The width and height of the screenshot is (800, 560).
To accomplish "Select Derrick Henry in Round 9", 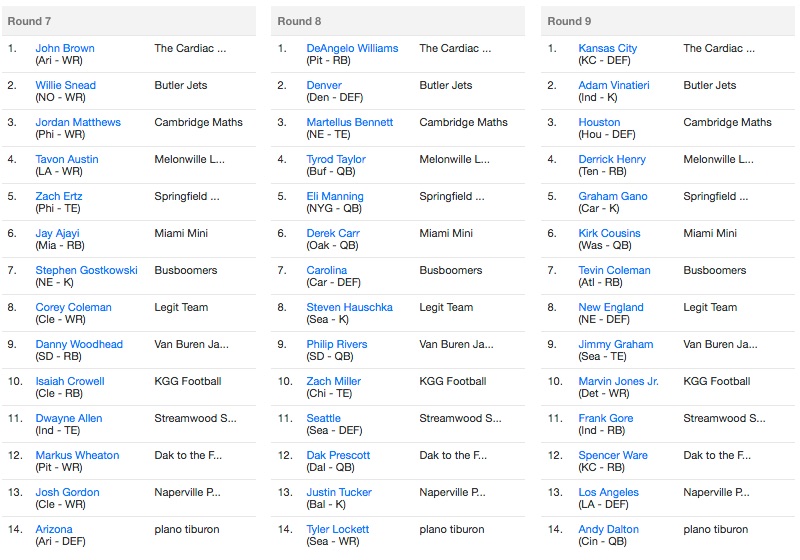I will coord(612,159).
